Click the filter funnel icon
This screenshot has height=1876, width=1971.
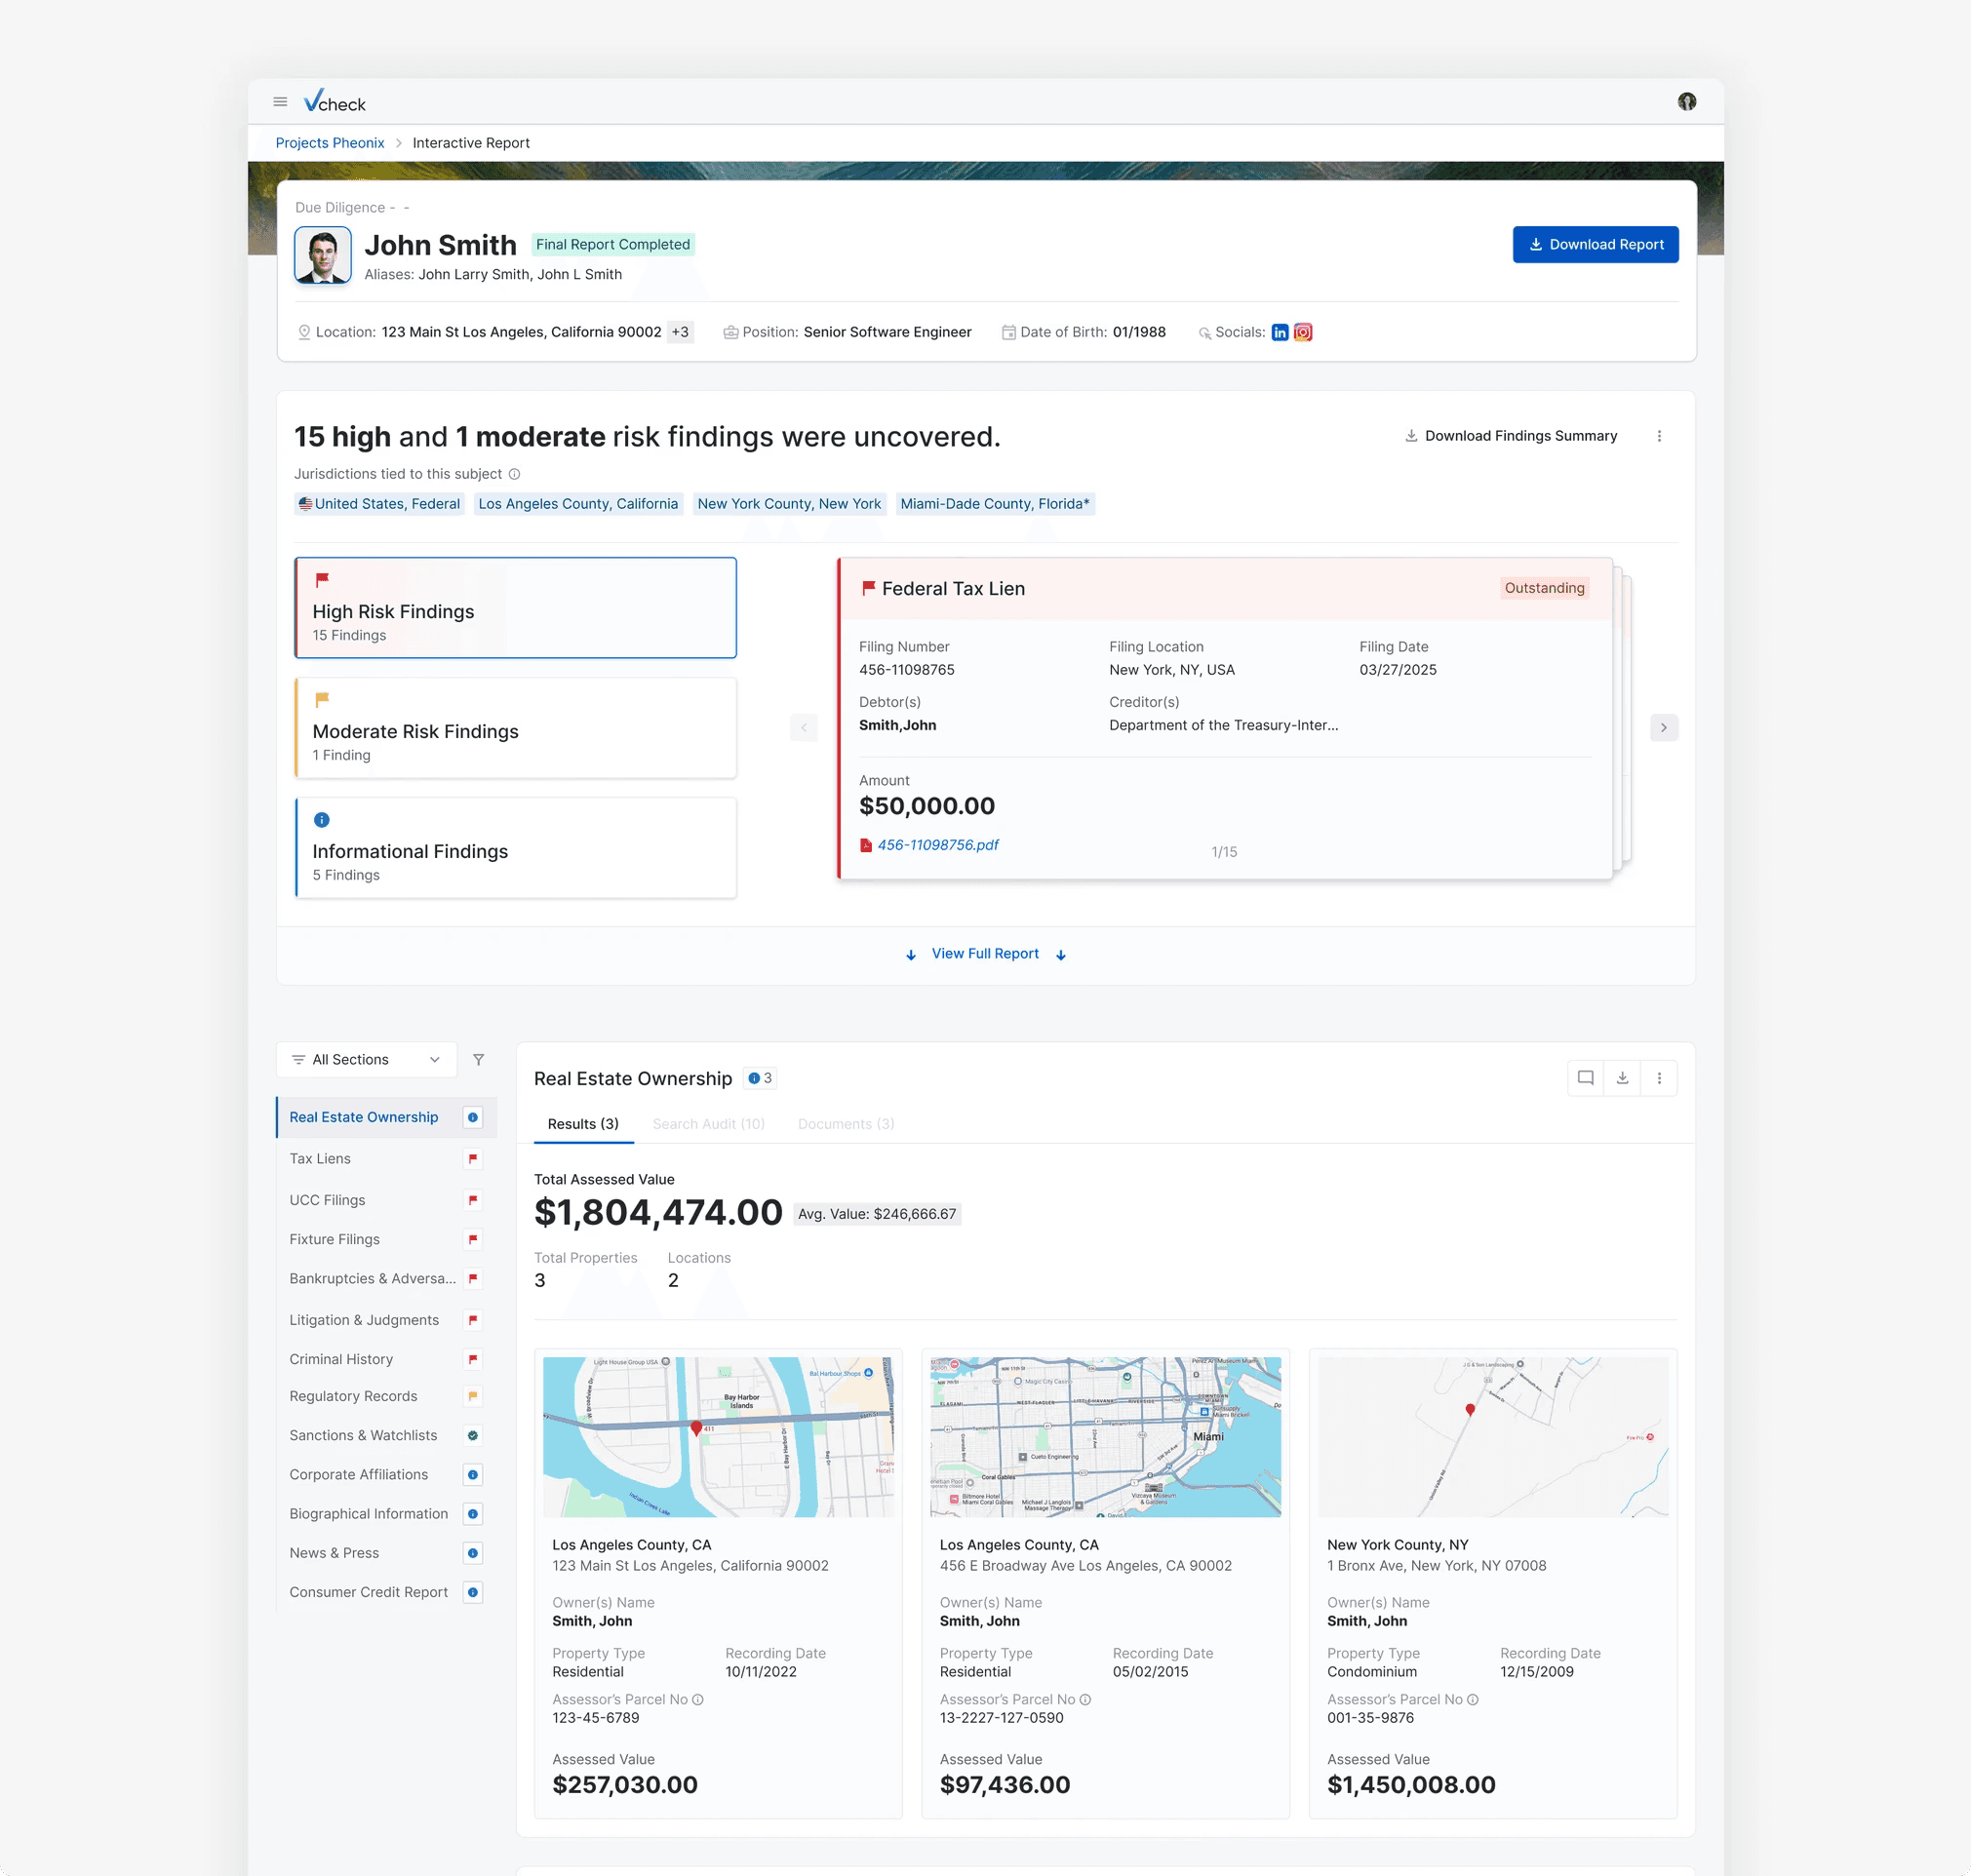click(478, 1059)
